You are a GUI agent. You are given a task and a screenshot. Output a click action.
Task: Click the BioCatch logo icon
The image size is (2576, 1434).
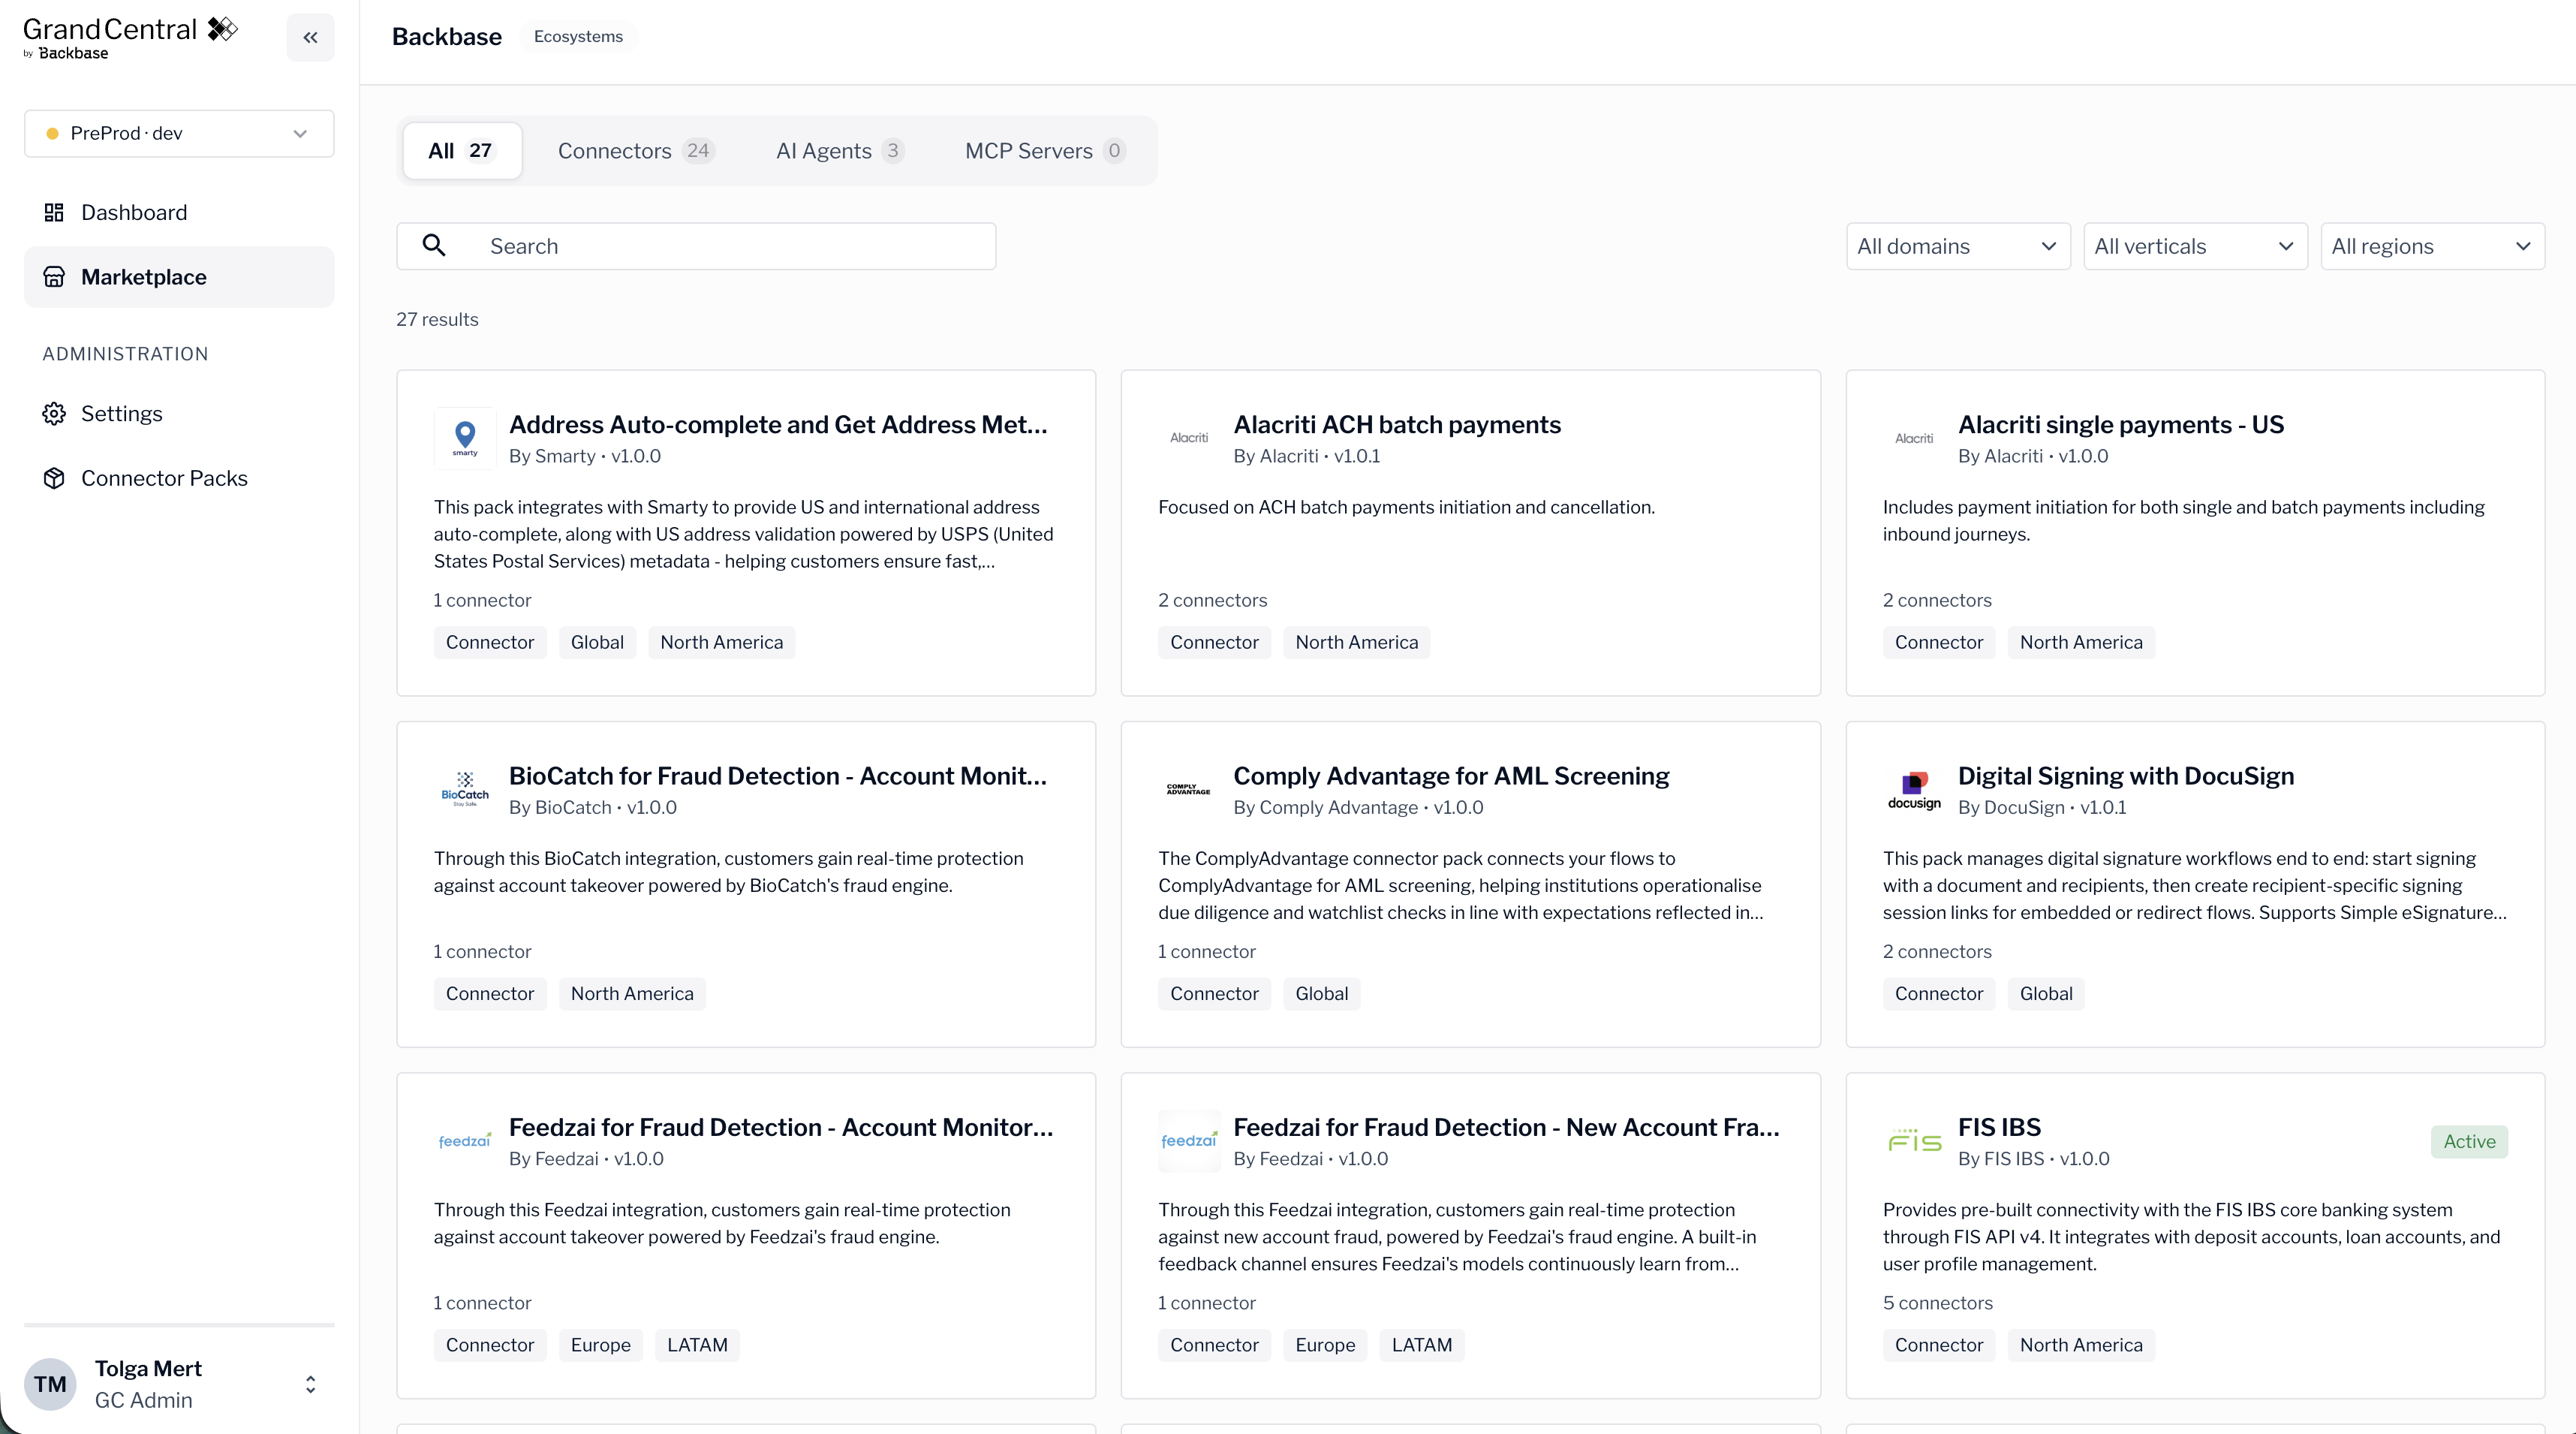click(x=465, y=789)
